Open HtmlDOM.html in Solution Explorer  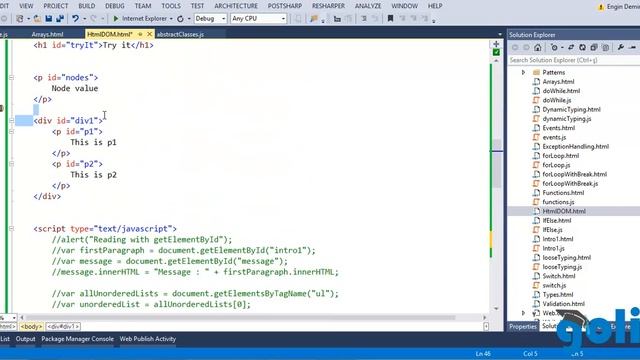pyautogui.click(x=564, y=211)
